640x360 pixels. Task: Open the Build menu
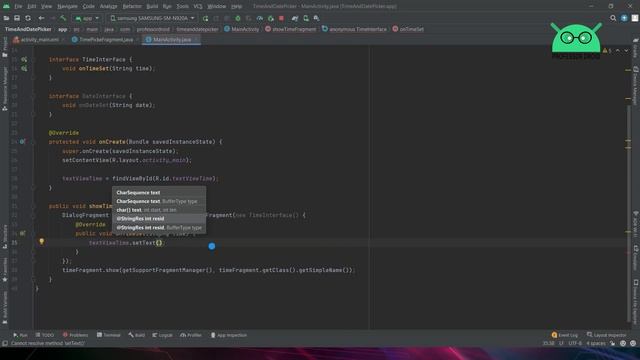[x=152, y=7]
